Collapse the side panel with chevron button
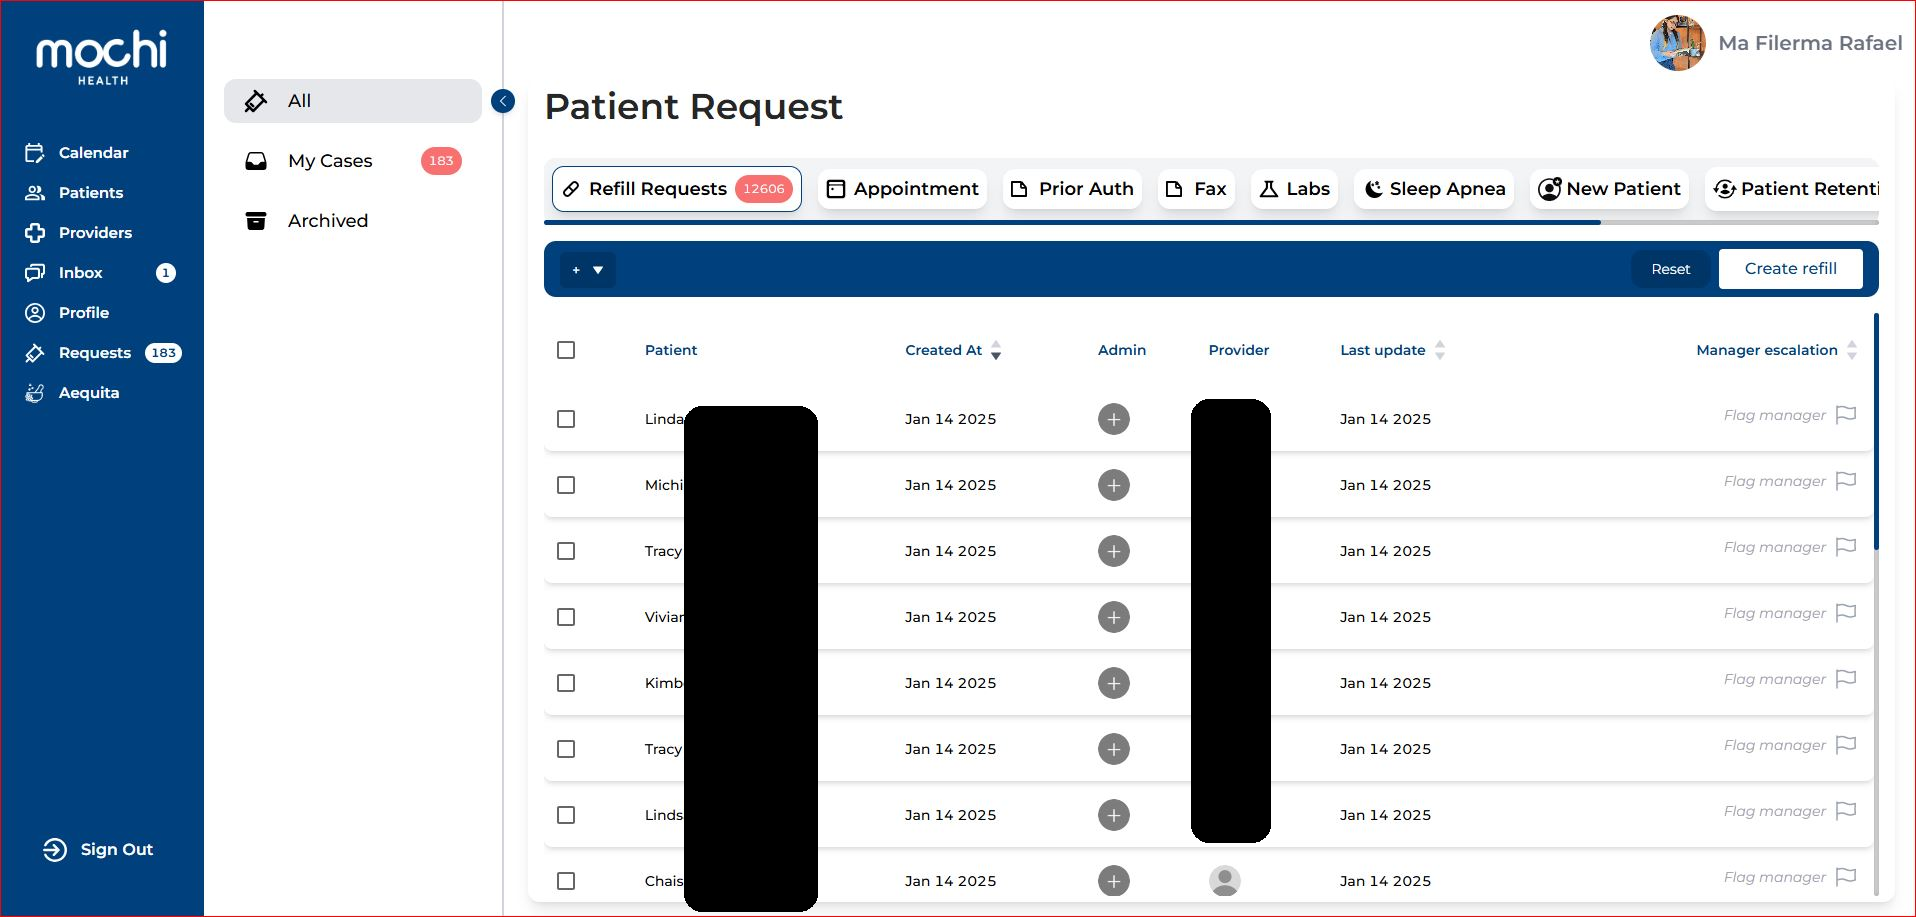The image size is (1916, 917). click(x=503, y=101)
